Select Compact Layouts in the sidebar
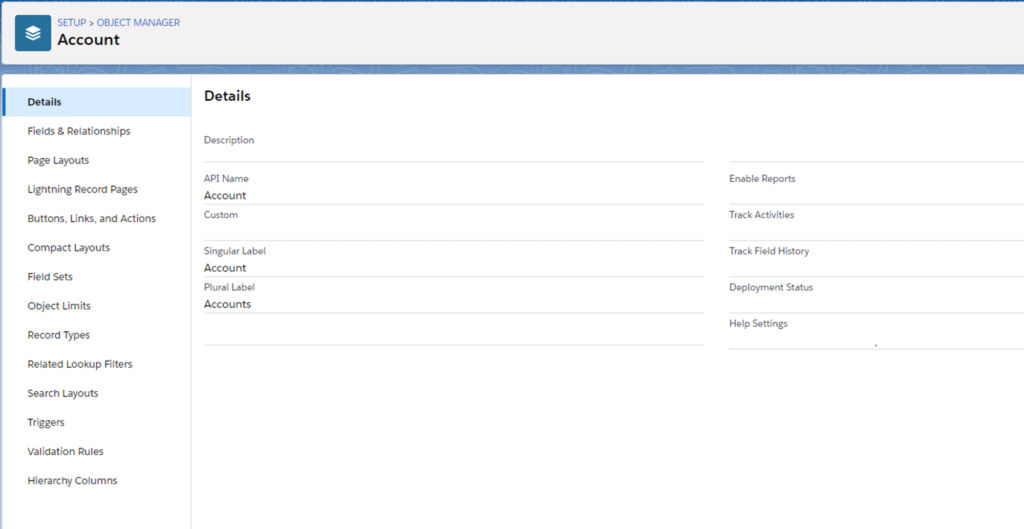The image size is (1024, 529). pos(69,248)
